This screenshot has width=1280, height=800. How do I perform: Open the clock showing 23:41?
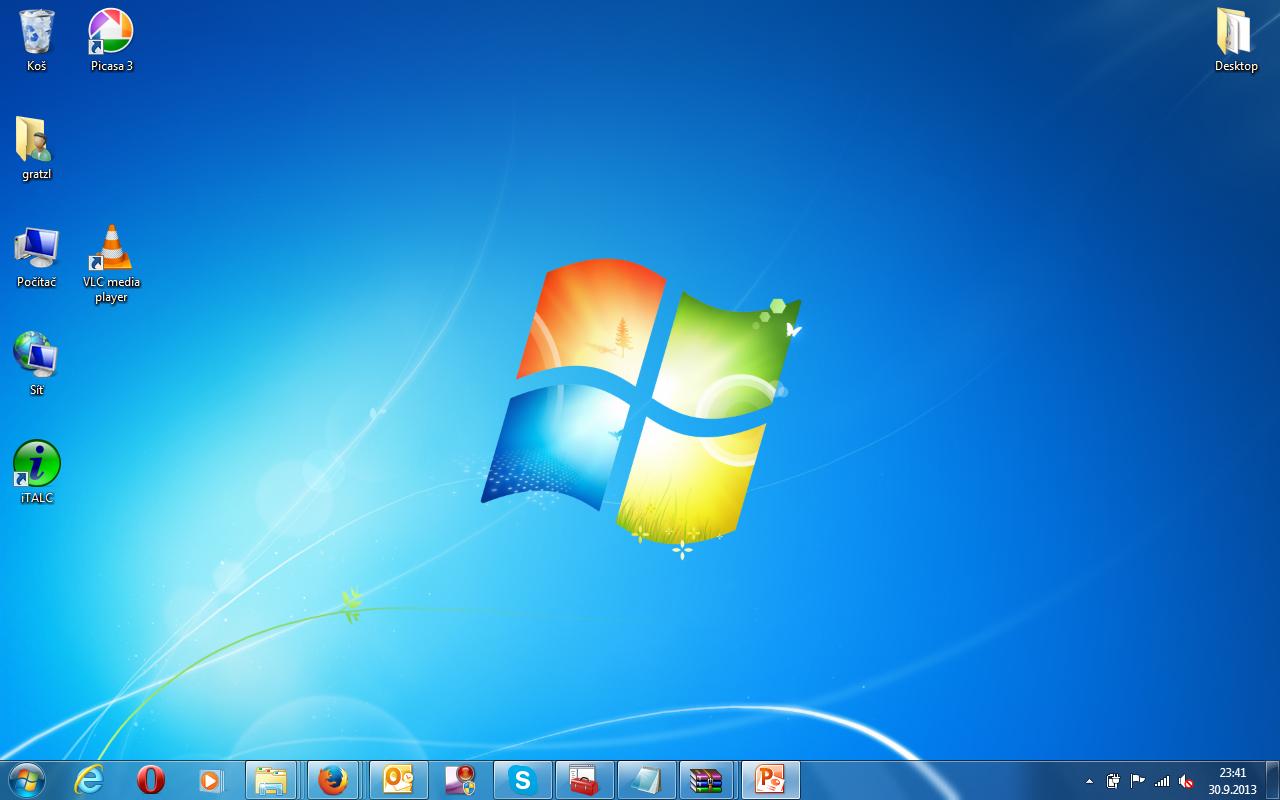[1232, 781]
